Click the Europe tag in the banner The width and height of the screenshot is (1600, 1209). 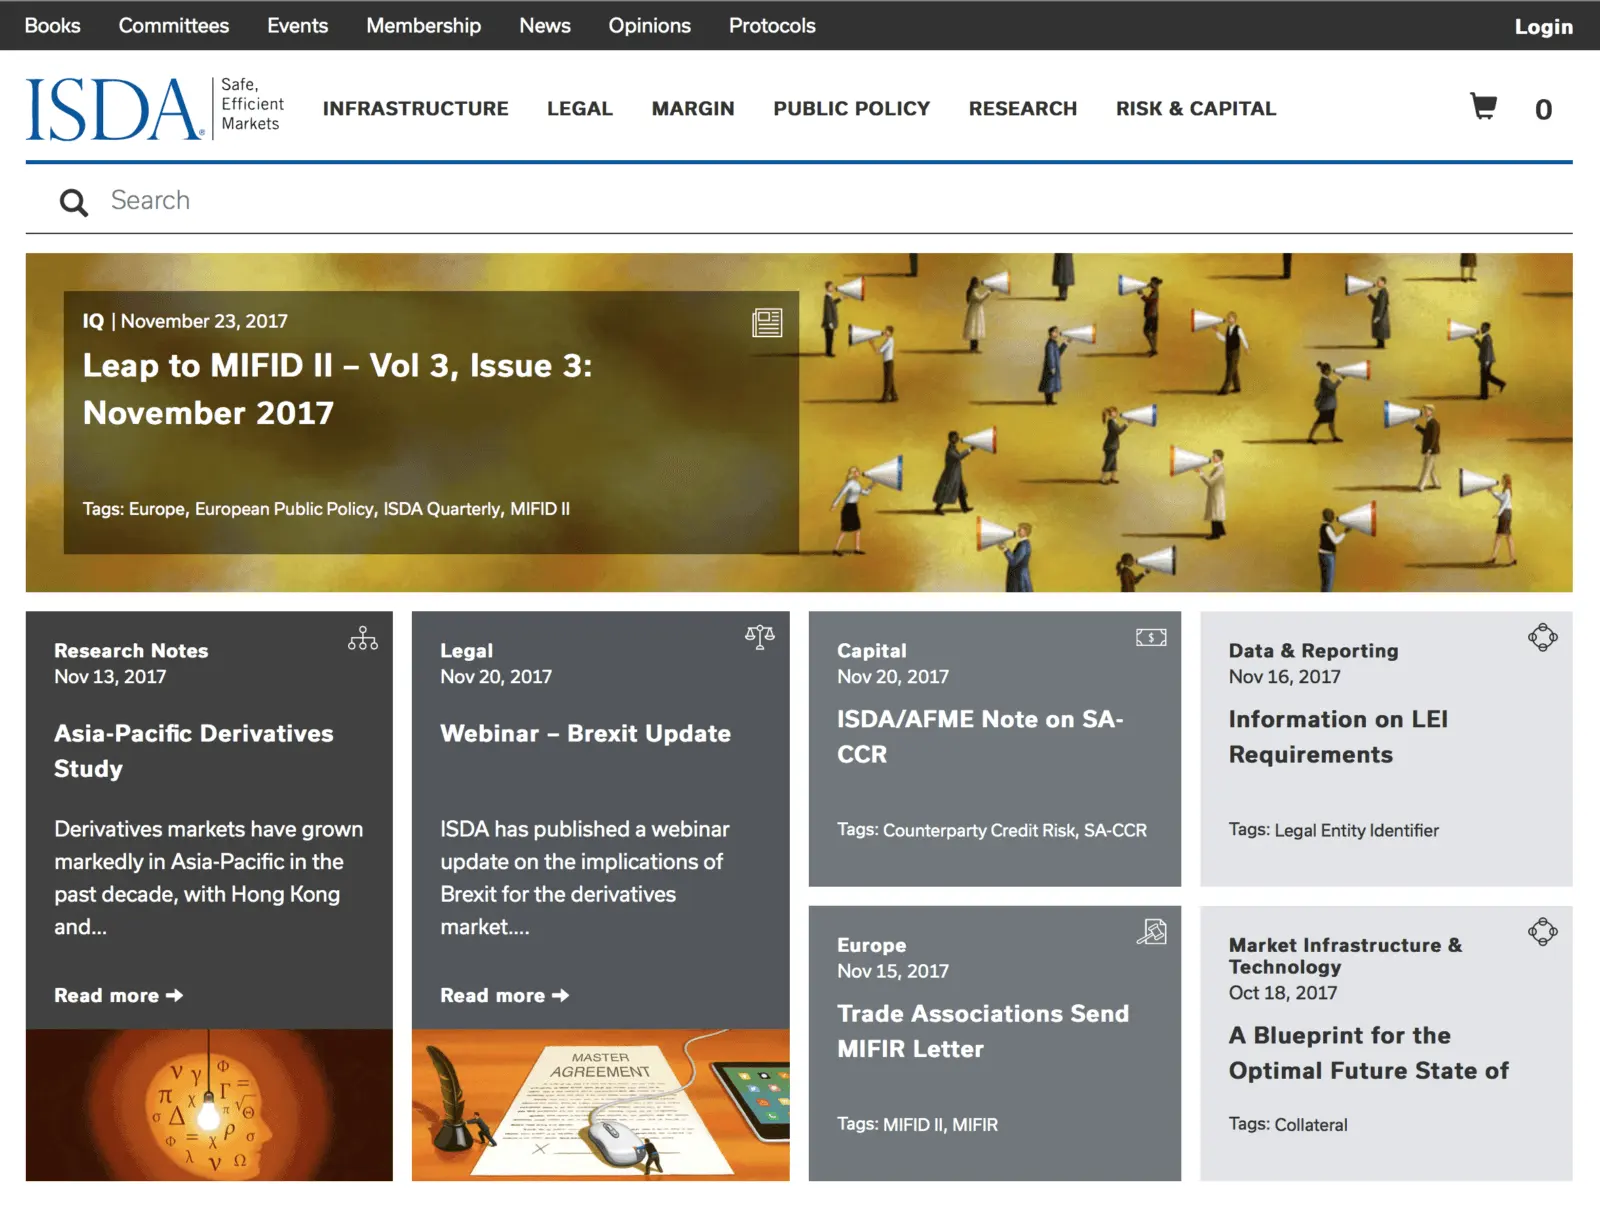pos(156,509)
